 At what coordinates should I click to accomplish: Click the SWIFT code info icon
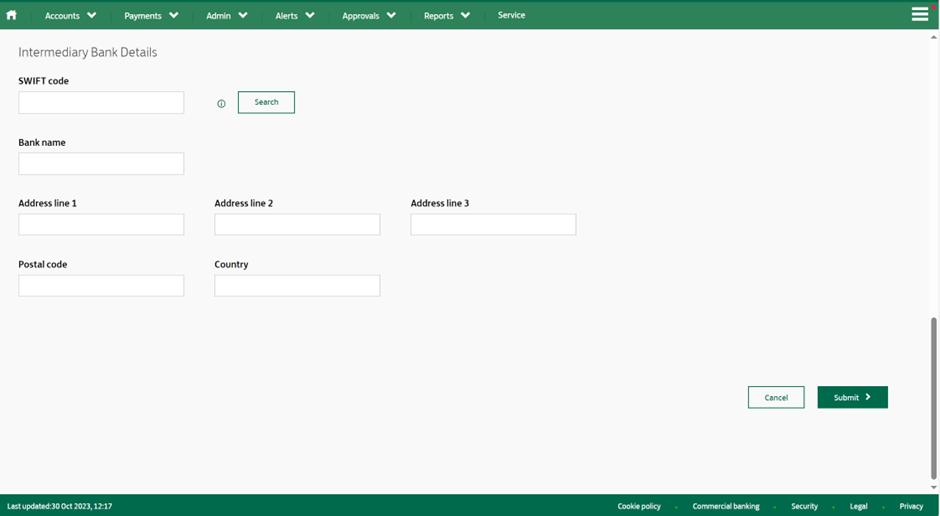(x=221, y=103)
